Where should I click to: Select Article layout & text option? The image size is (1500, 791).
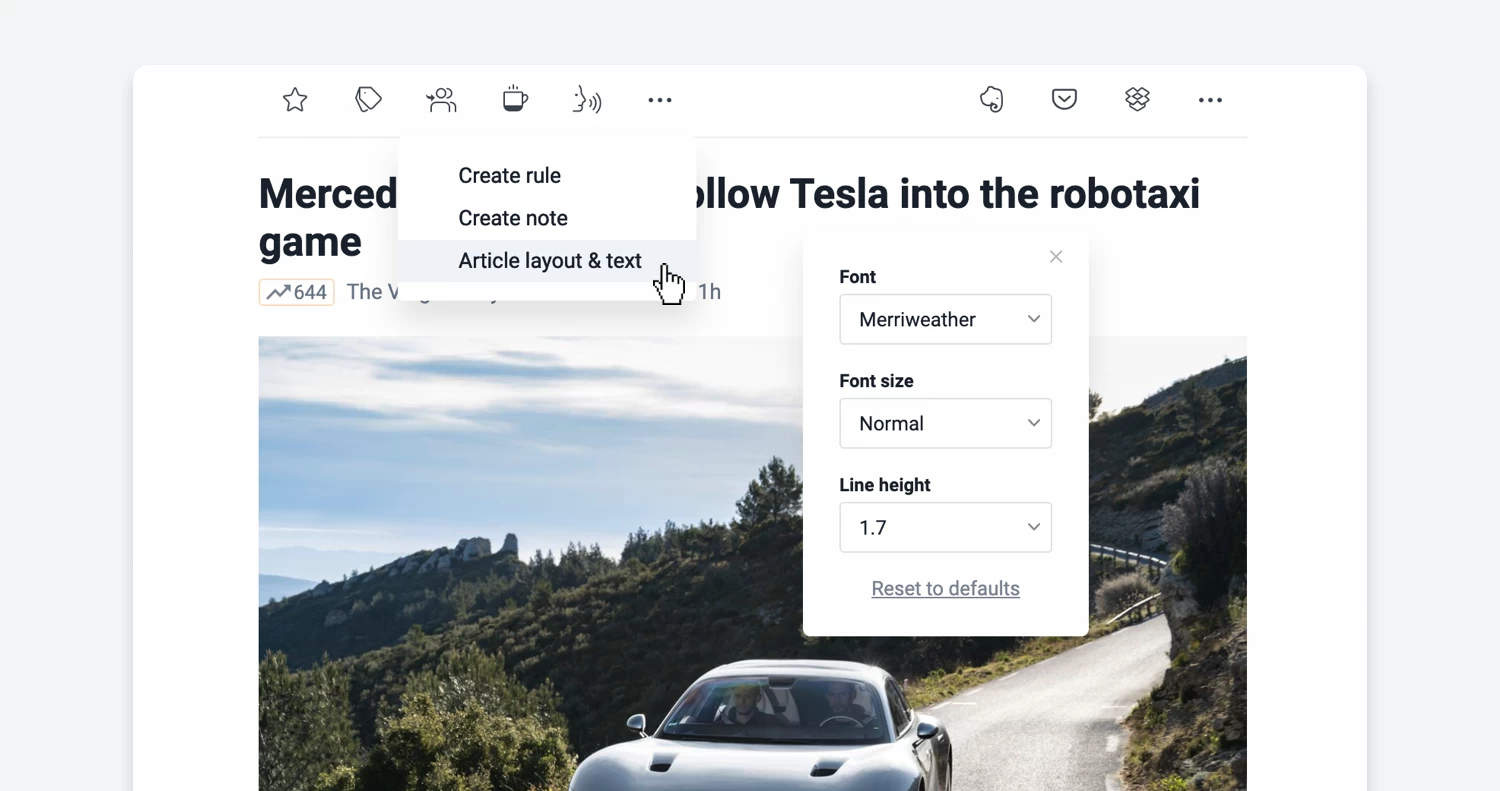549,260
